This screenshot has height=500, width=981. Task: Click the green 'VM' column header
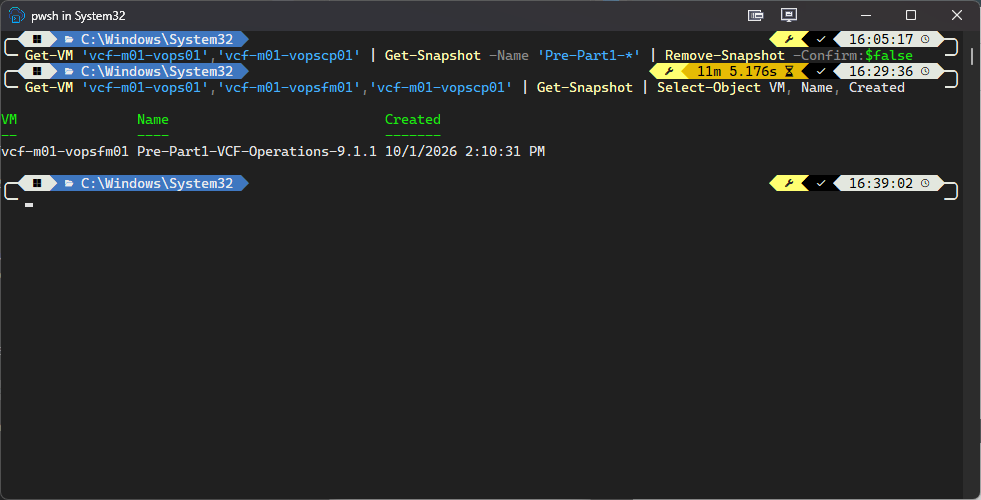click(x=9, y=120)
